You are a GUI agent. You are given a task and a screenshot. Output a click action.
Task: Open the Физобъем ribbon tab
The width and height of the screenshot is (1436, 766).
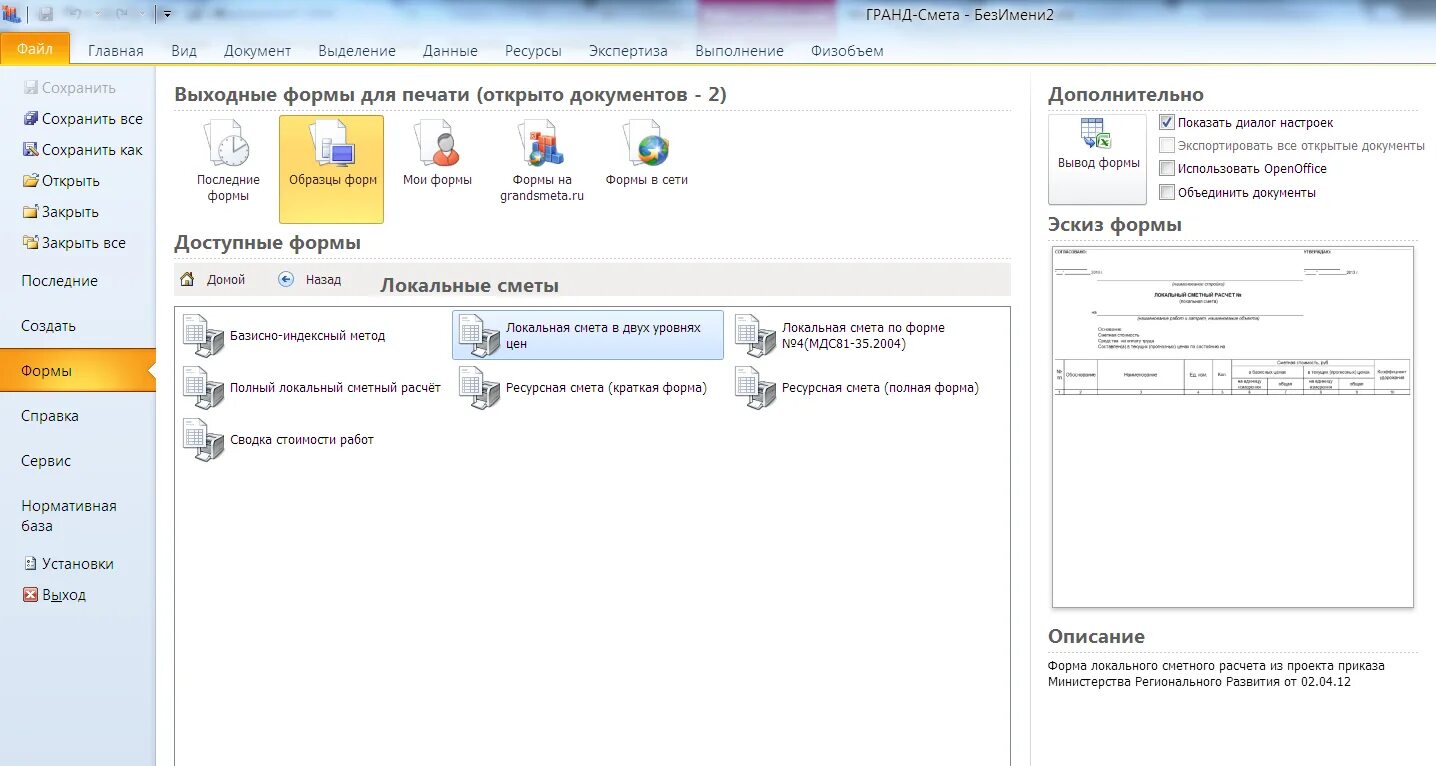(x=847, y=50)
